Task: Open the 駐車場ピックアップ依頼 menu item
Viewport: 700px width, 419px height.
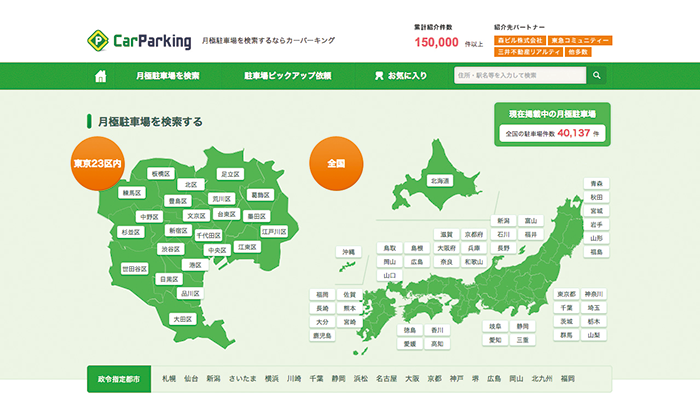Action: (287, 75)
